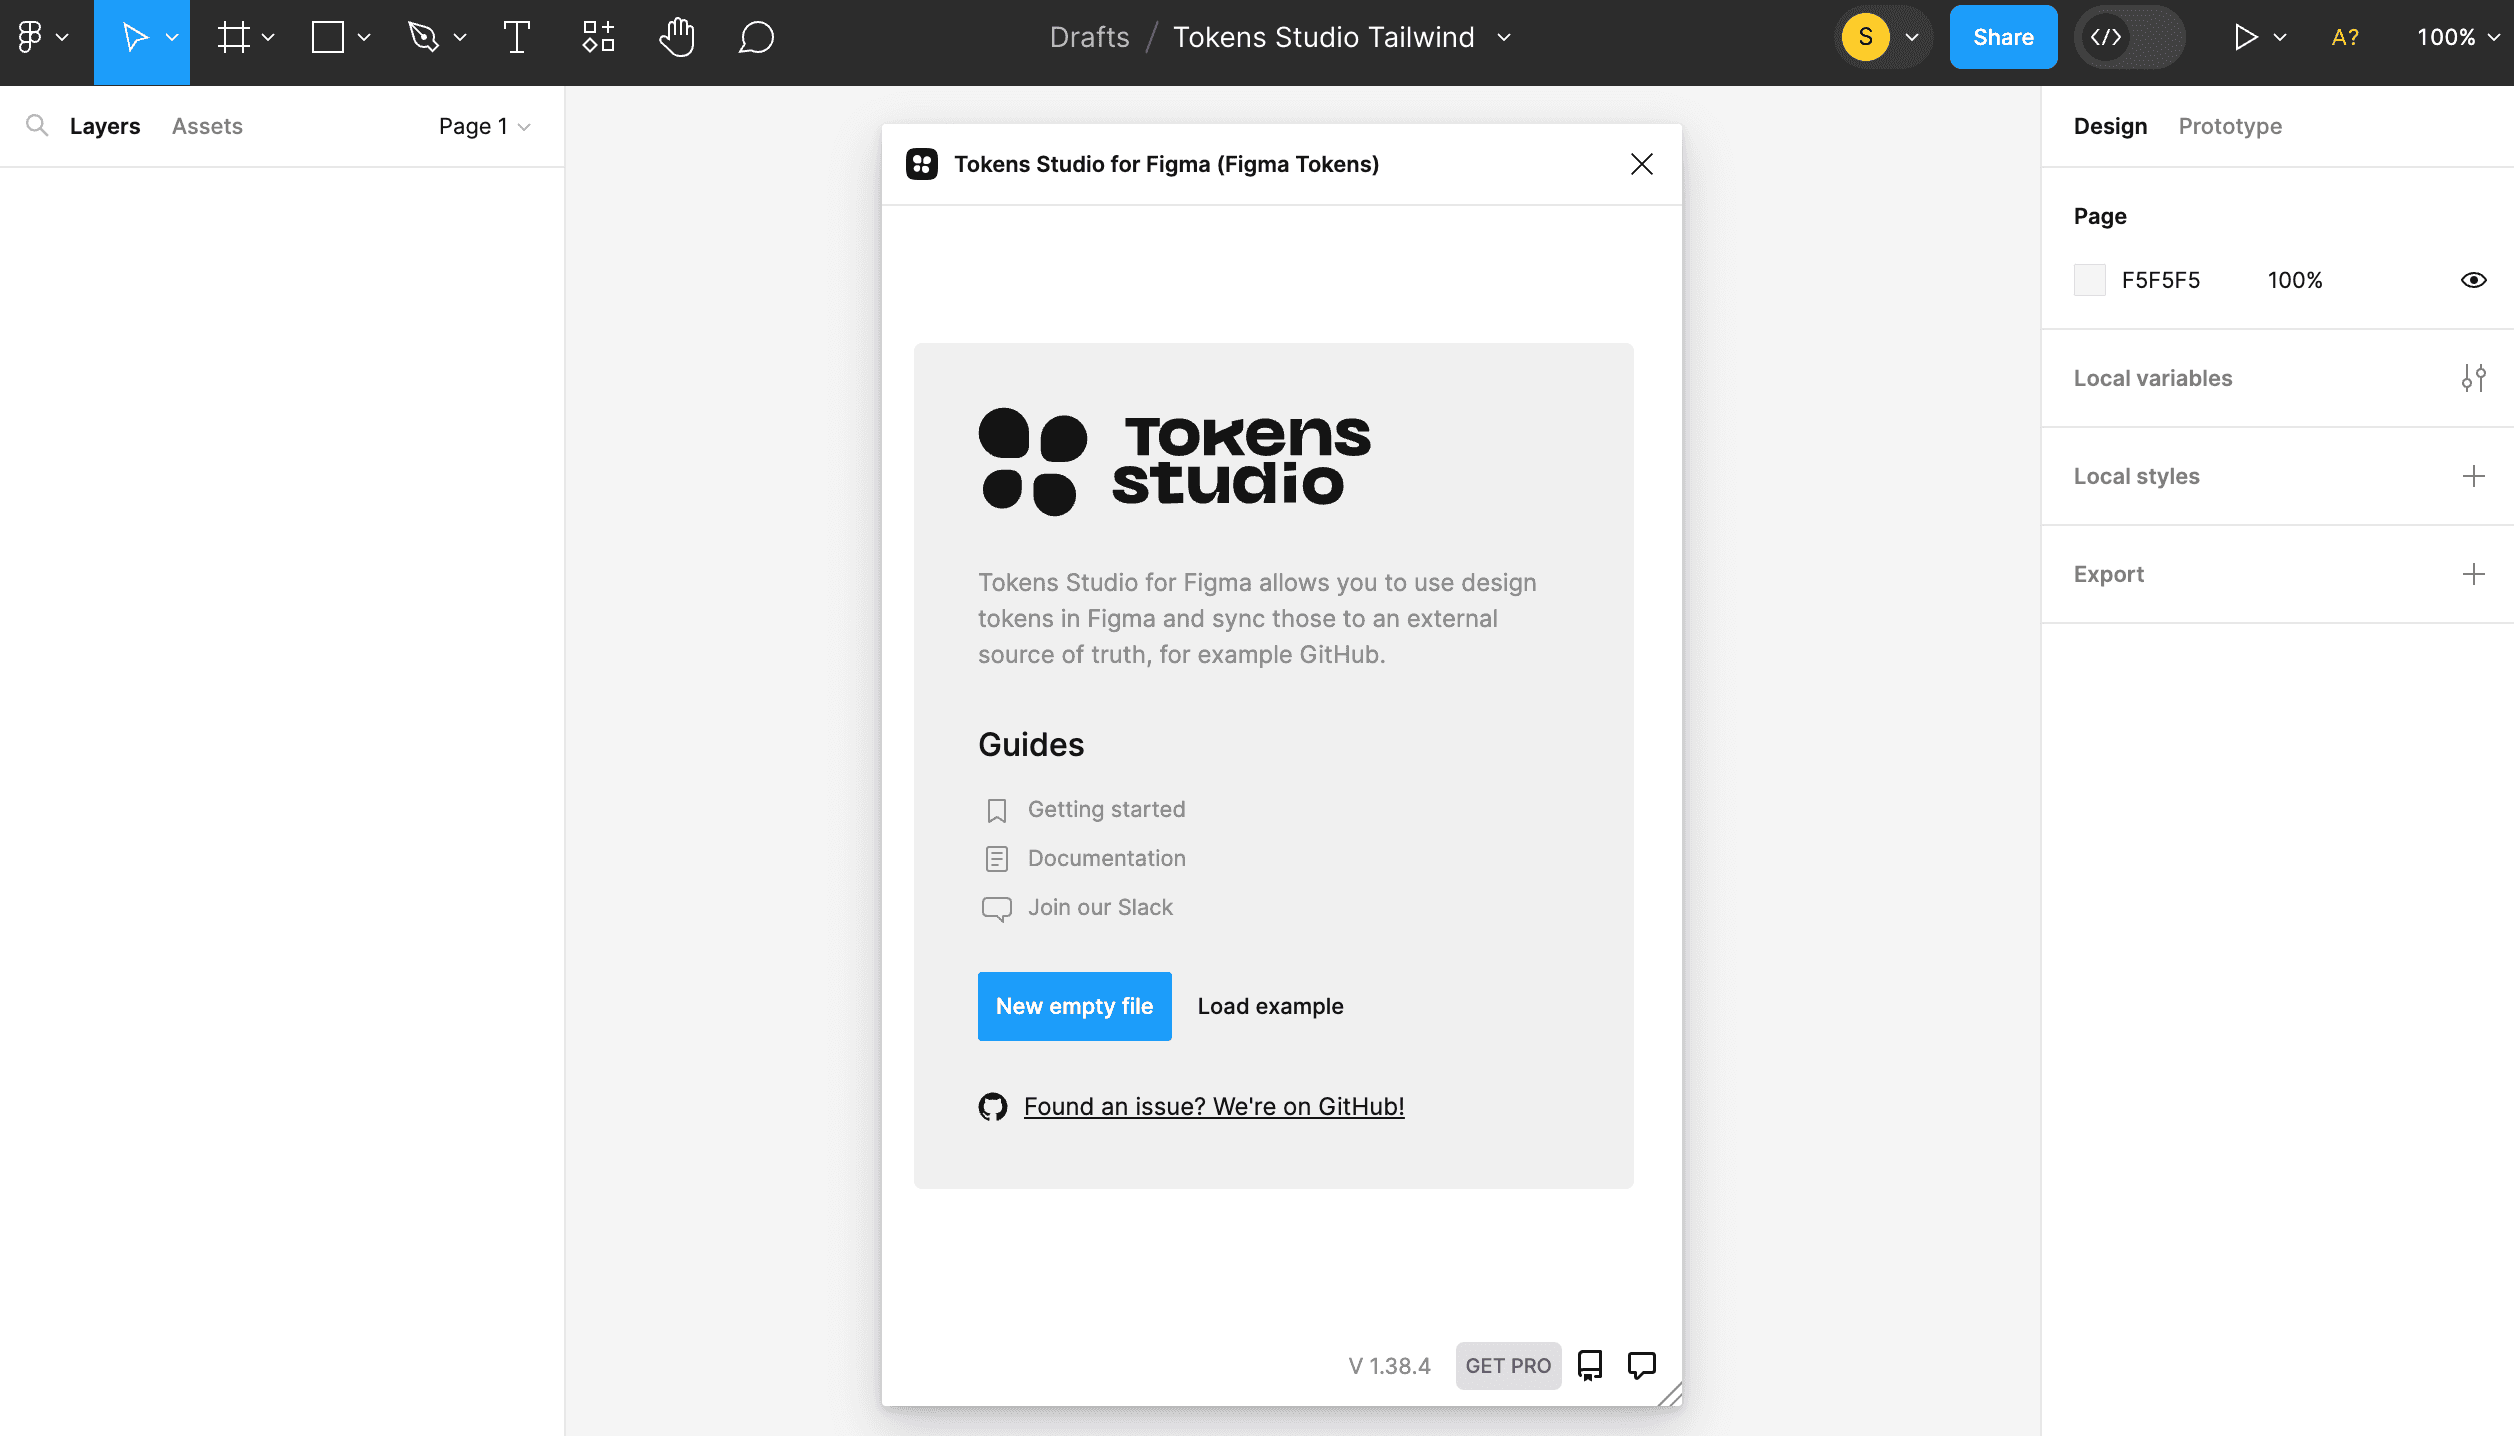Click the feedback speech bubble icon in plugin footer
This screenshot has height=1436, width=2514.
pos(1641,1365)
